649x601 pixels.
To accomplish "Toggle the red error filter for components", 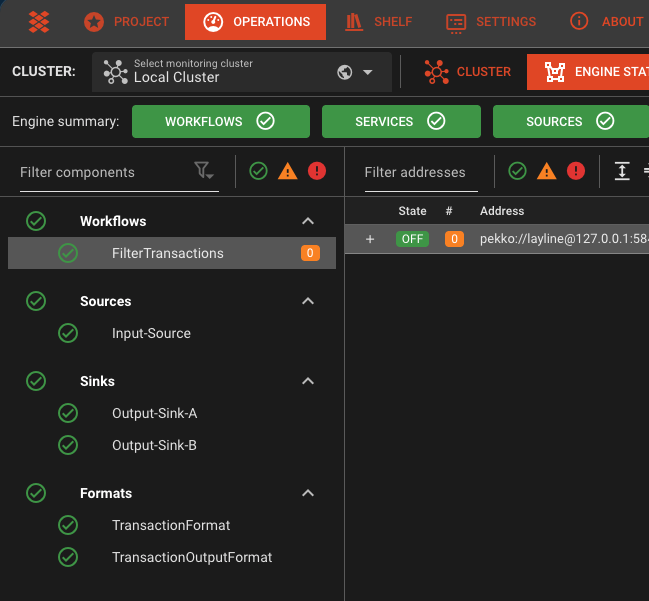I will click(317, 172).
